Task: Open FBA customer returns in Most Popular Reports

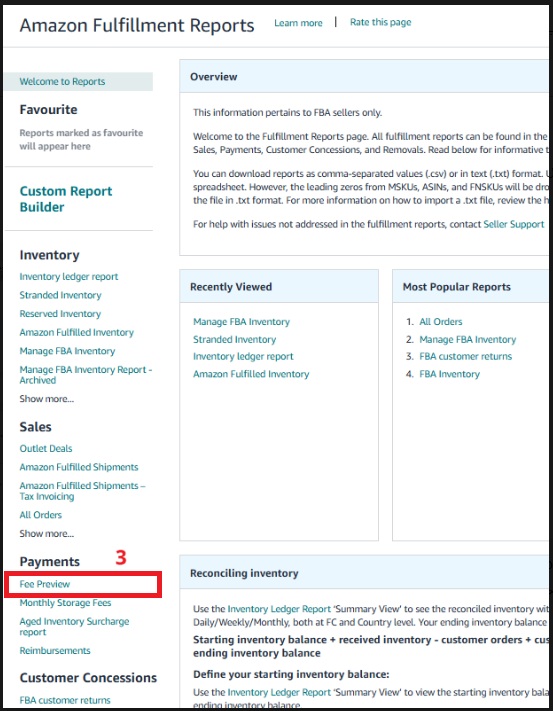Action: click(x=465, y=356)
